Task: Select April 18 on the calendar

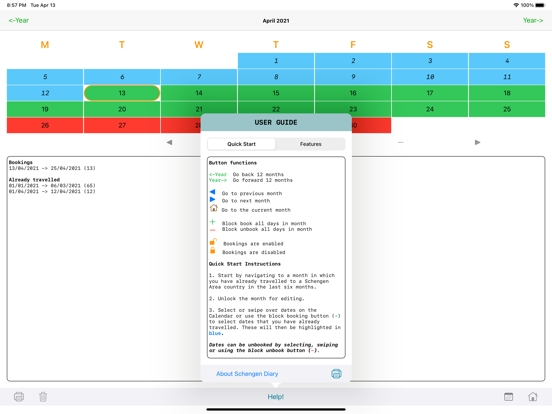Action: coord(507,93)
